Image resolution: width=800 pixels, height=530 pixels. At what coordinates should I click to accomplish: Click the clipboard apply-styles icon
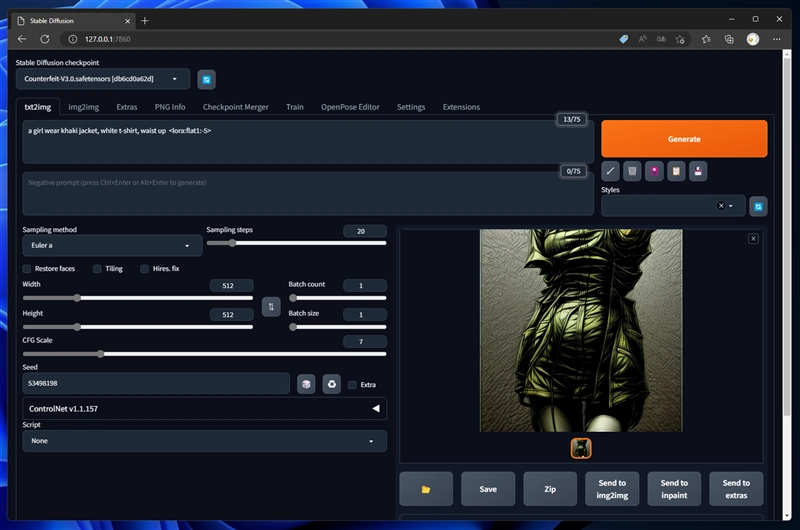pyautogui.click(x=676, y=171)
